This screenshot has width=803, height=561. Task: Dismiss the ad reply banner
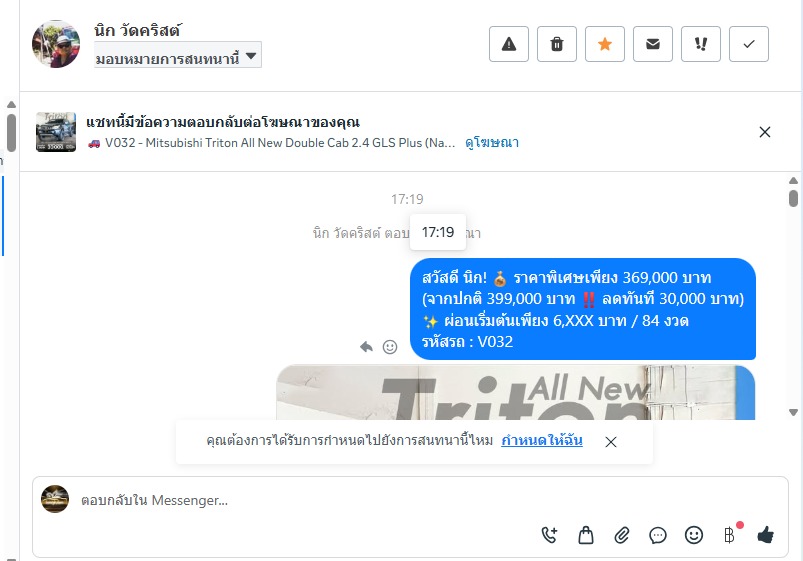click(x=765, y=132)
